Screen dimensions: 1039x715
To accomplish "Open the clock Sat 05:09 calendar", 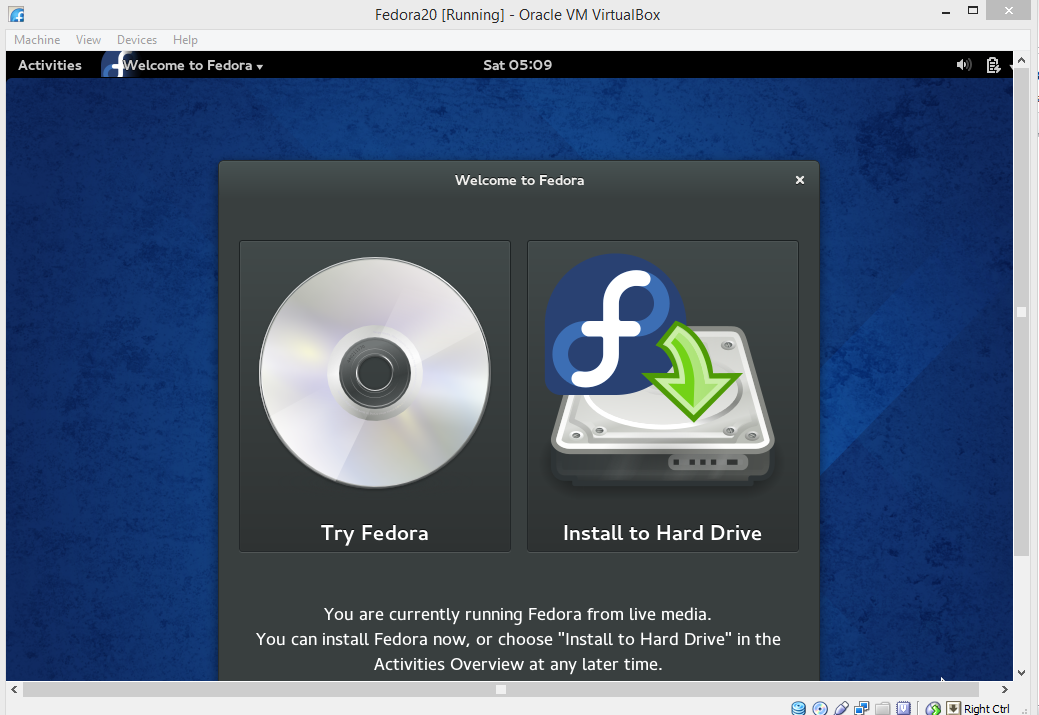I will (518, 65).
